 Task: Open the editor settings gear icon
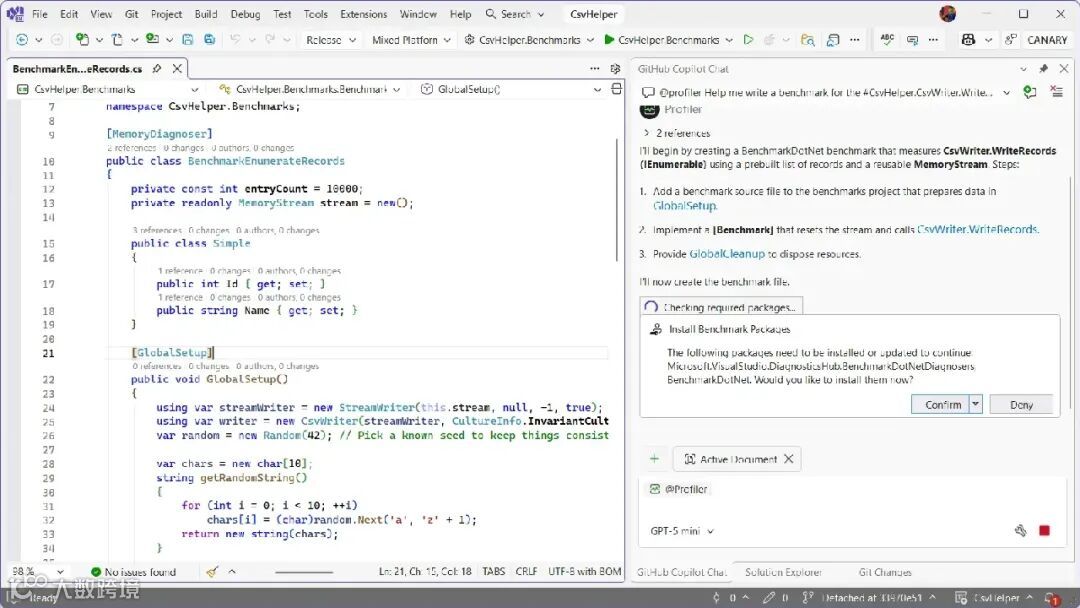tap(615, 69)
